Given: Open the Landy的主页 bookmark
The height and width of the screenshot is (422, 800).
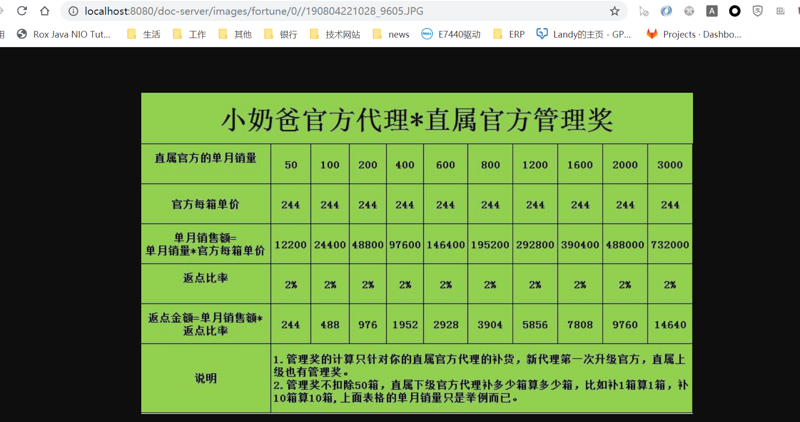Looking at the screenshot, I should coord(584,34).
